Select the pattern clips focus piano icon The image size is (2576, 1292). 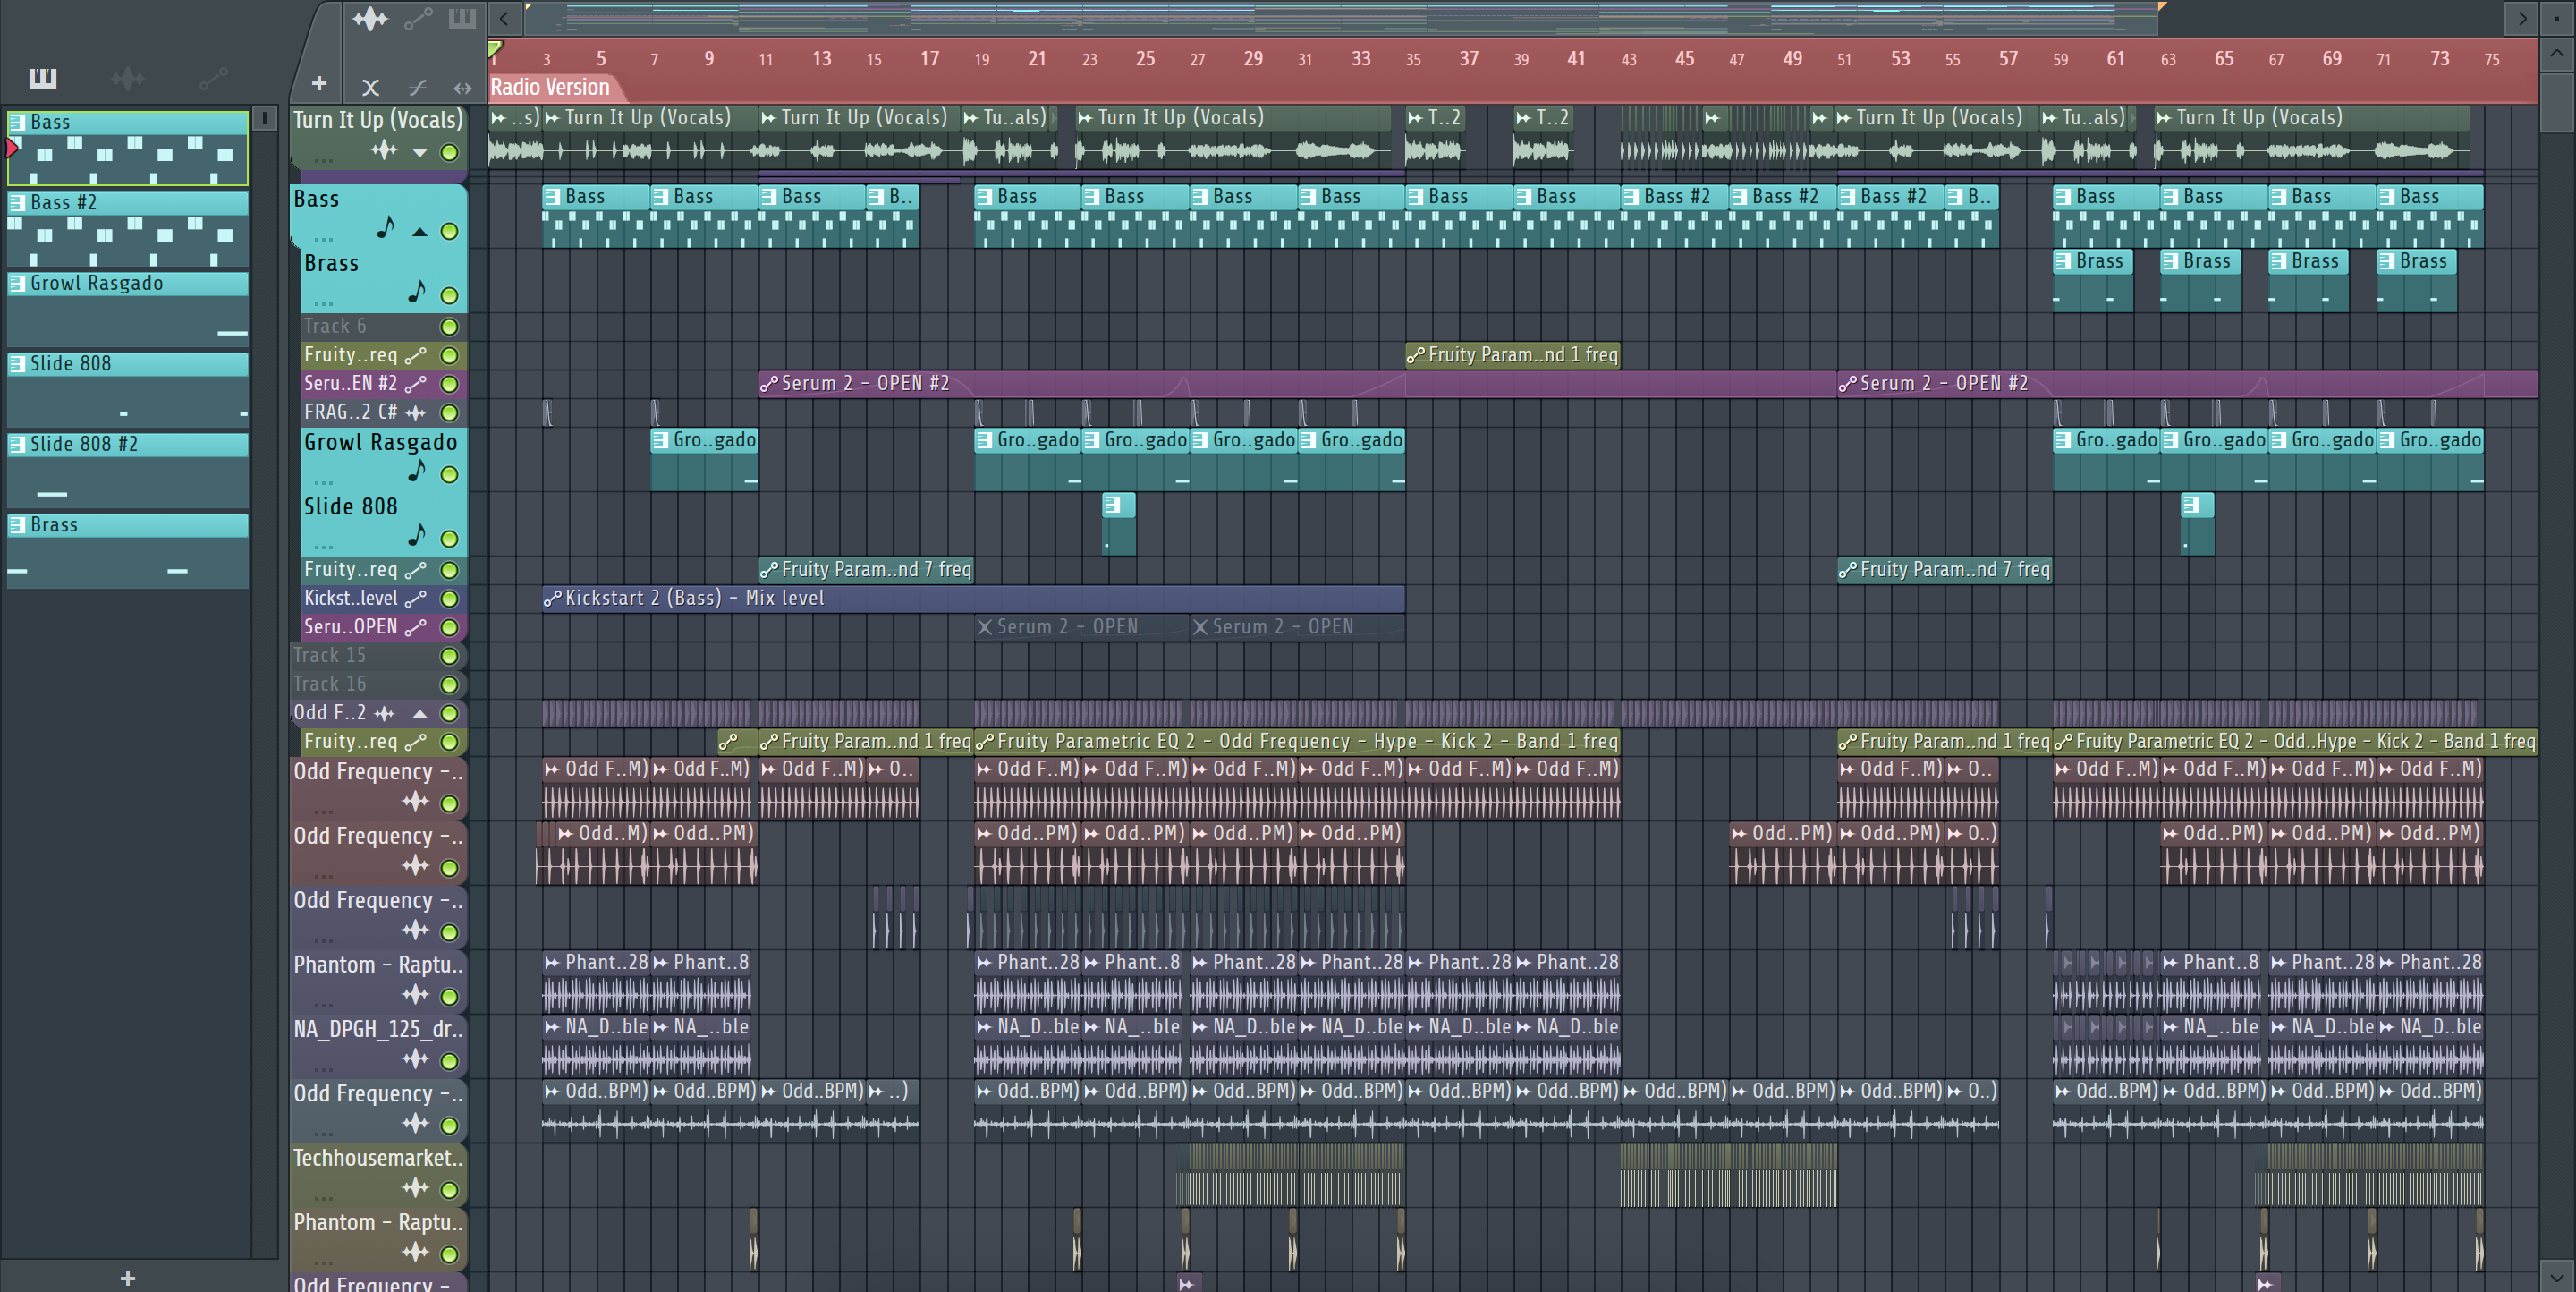click(x=462, y=18)
